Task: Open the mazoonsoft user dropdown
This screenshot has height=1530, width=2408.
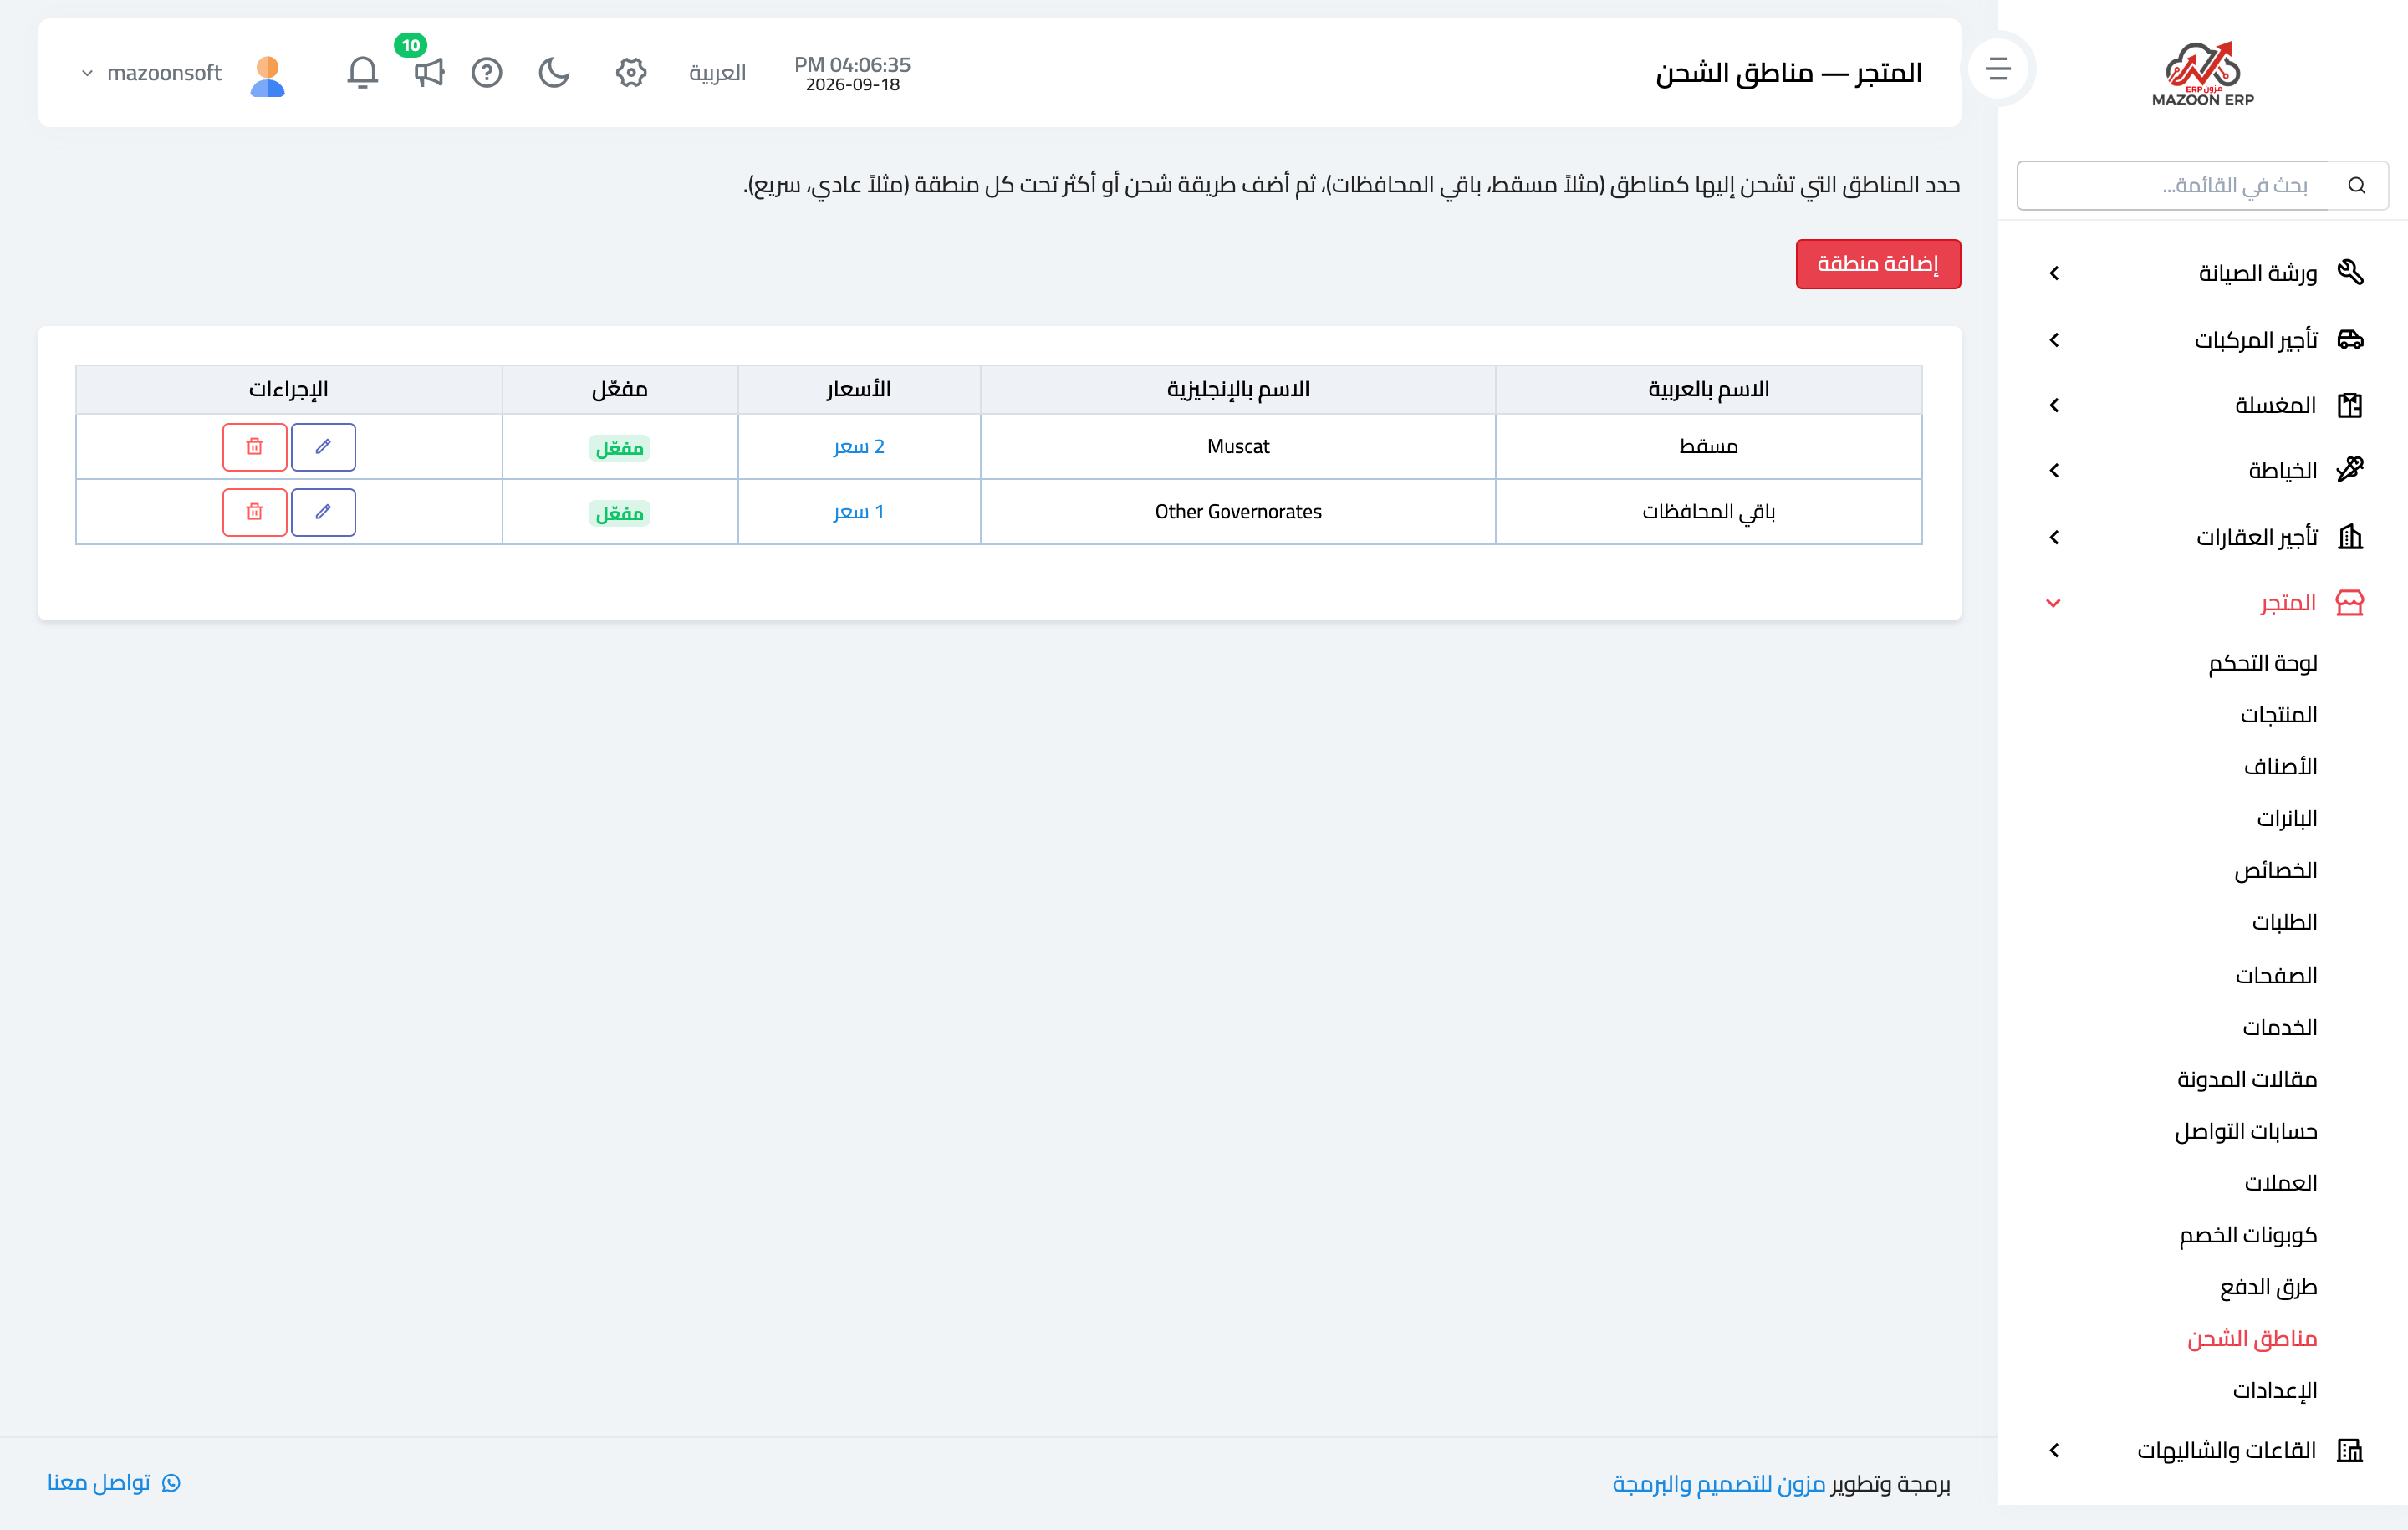Action: (152, 73)
